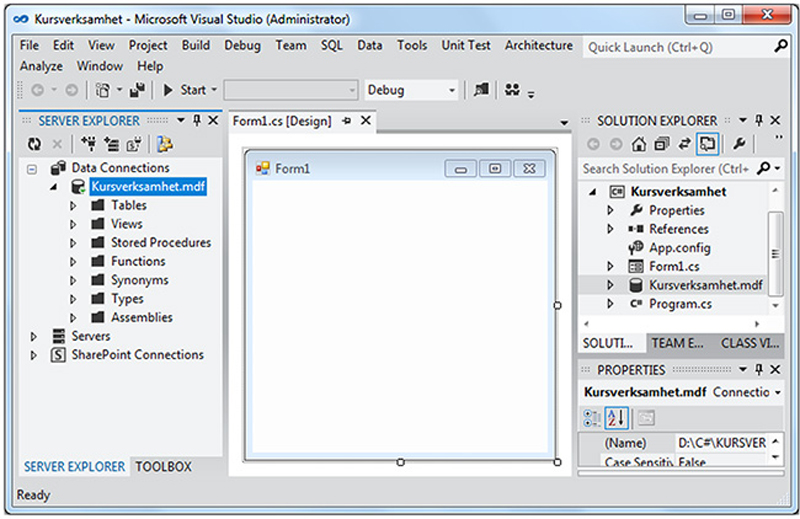The image size is (800, 519).
Task: Sort properties alphabetically in Properties panel
Action: [x=616, y=418]
